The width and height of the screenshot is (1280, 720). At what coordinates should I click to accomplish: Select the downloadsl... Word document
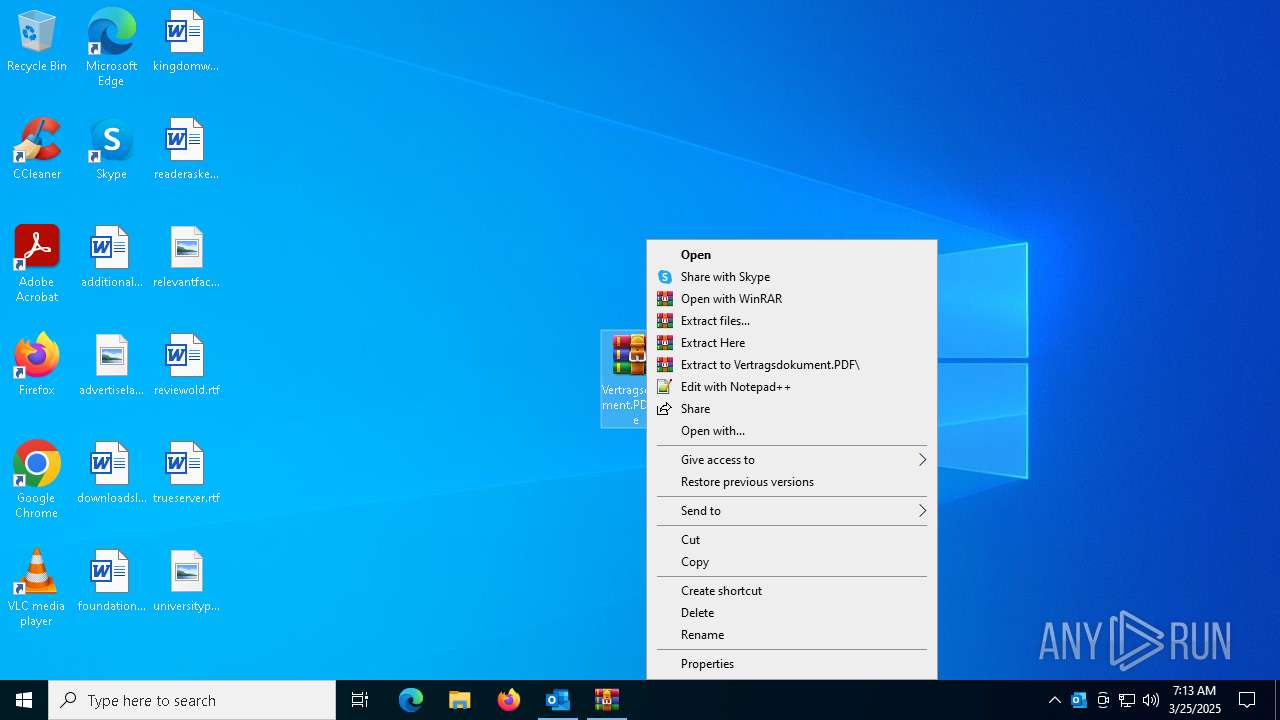[111, 474]
